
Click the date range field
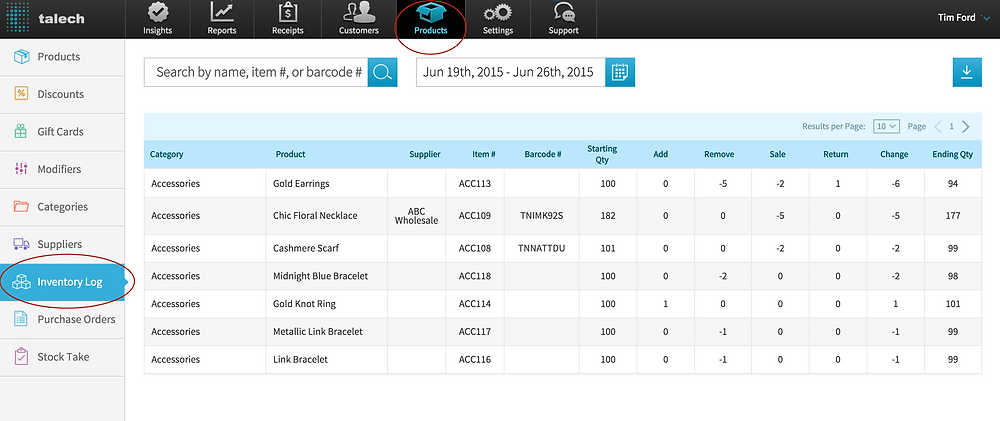pos(511,72)
